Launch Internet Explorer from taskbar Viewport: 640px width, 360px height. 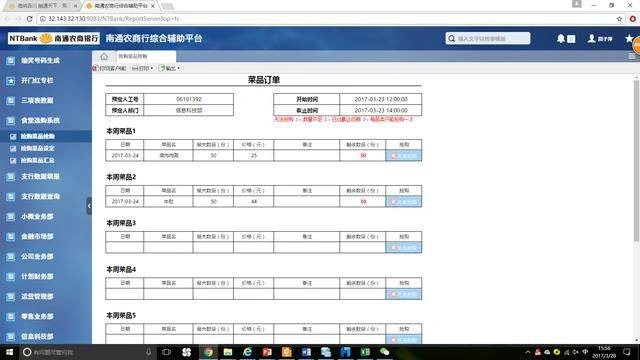pyautogui.click(x=247, y=352)
